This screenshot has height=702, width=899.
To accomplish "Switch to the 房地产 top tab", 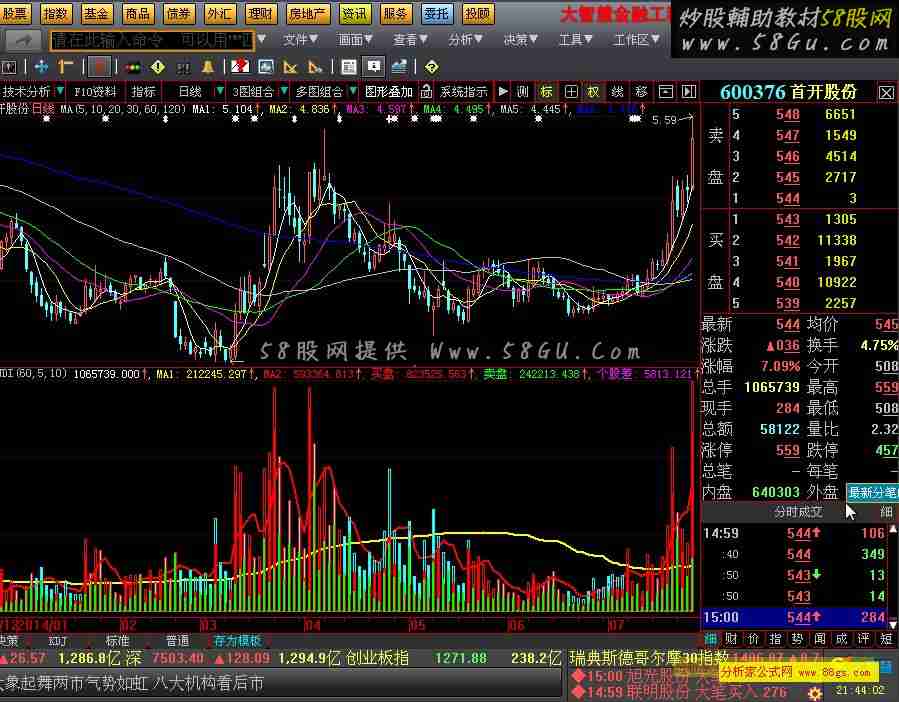I will 306,13.
